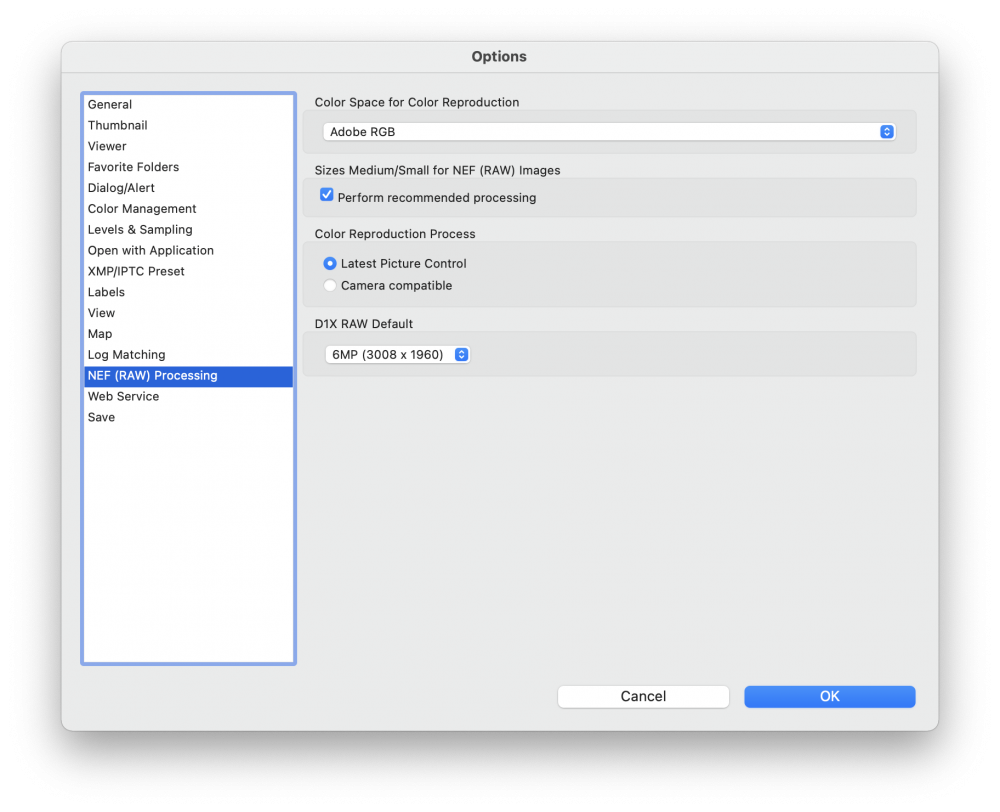Screen dimensions: 1000x812
Task: Select the Labels category
Action: point(188,292)
